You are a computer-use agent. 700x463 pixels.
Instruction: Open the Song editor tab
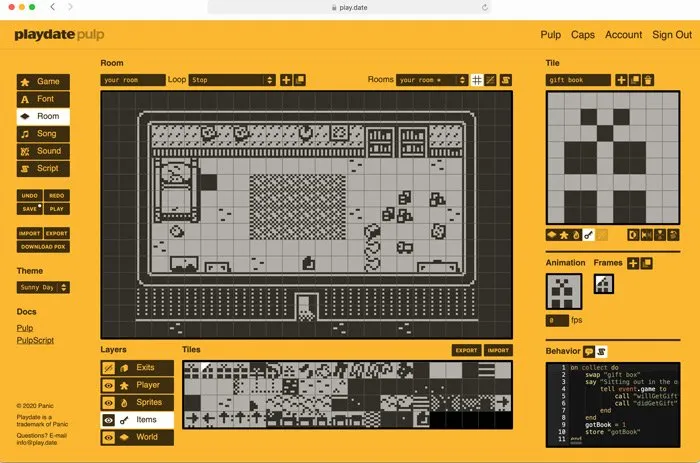tap(43, 134)
